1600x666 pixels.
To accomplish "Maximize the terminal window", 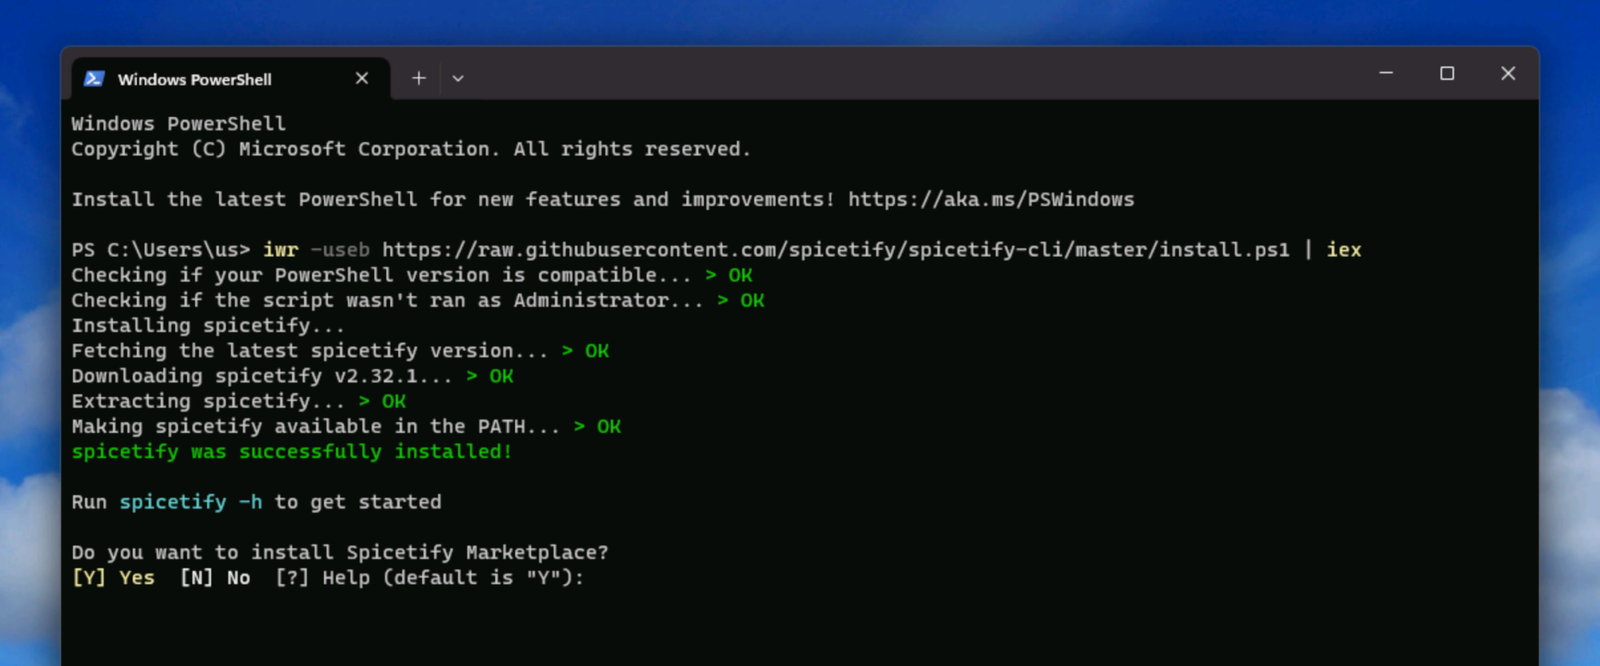I will click(x=1447, y=73).
